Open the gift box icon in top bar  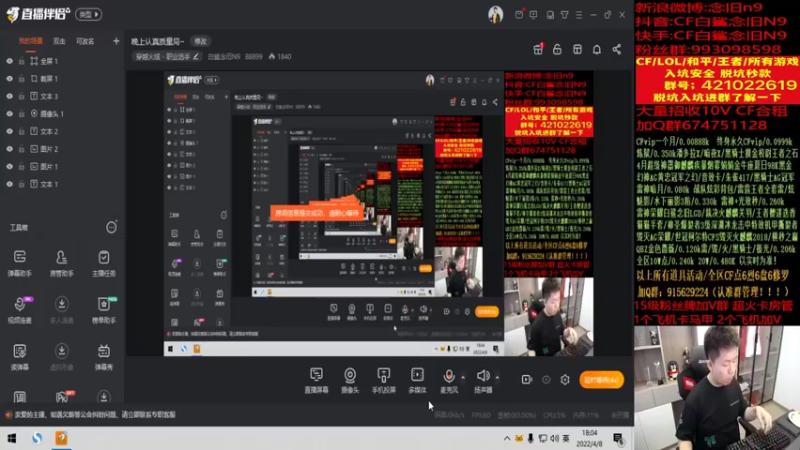(x=538, y=49)
